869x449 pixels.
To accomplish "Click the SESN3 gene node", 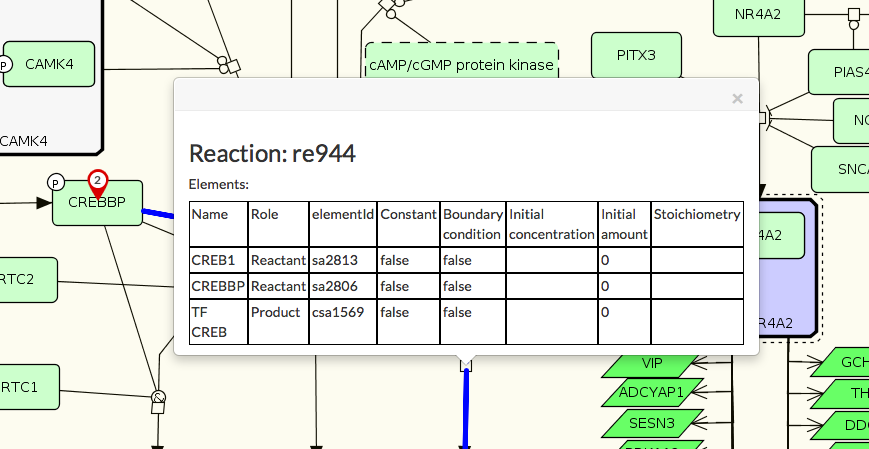I will click(x=652, y=423).
